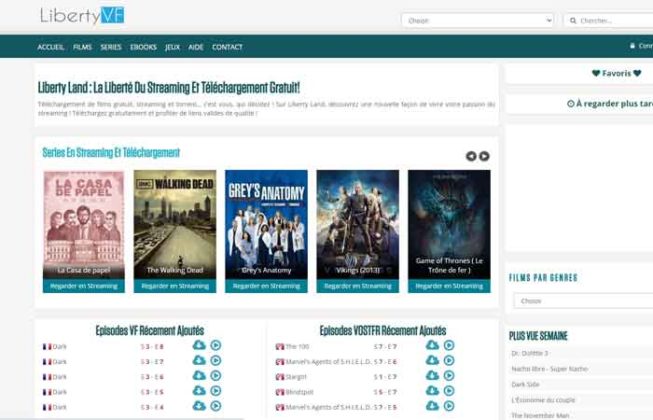653x420 pixels.
Task: Open L'Économie du couple entry
Action: pyautogui.click(x=543, y=400)
